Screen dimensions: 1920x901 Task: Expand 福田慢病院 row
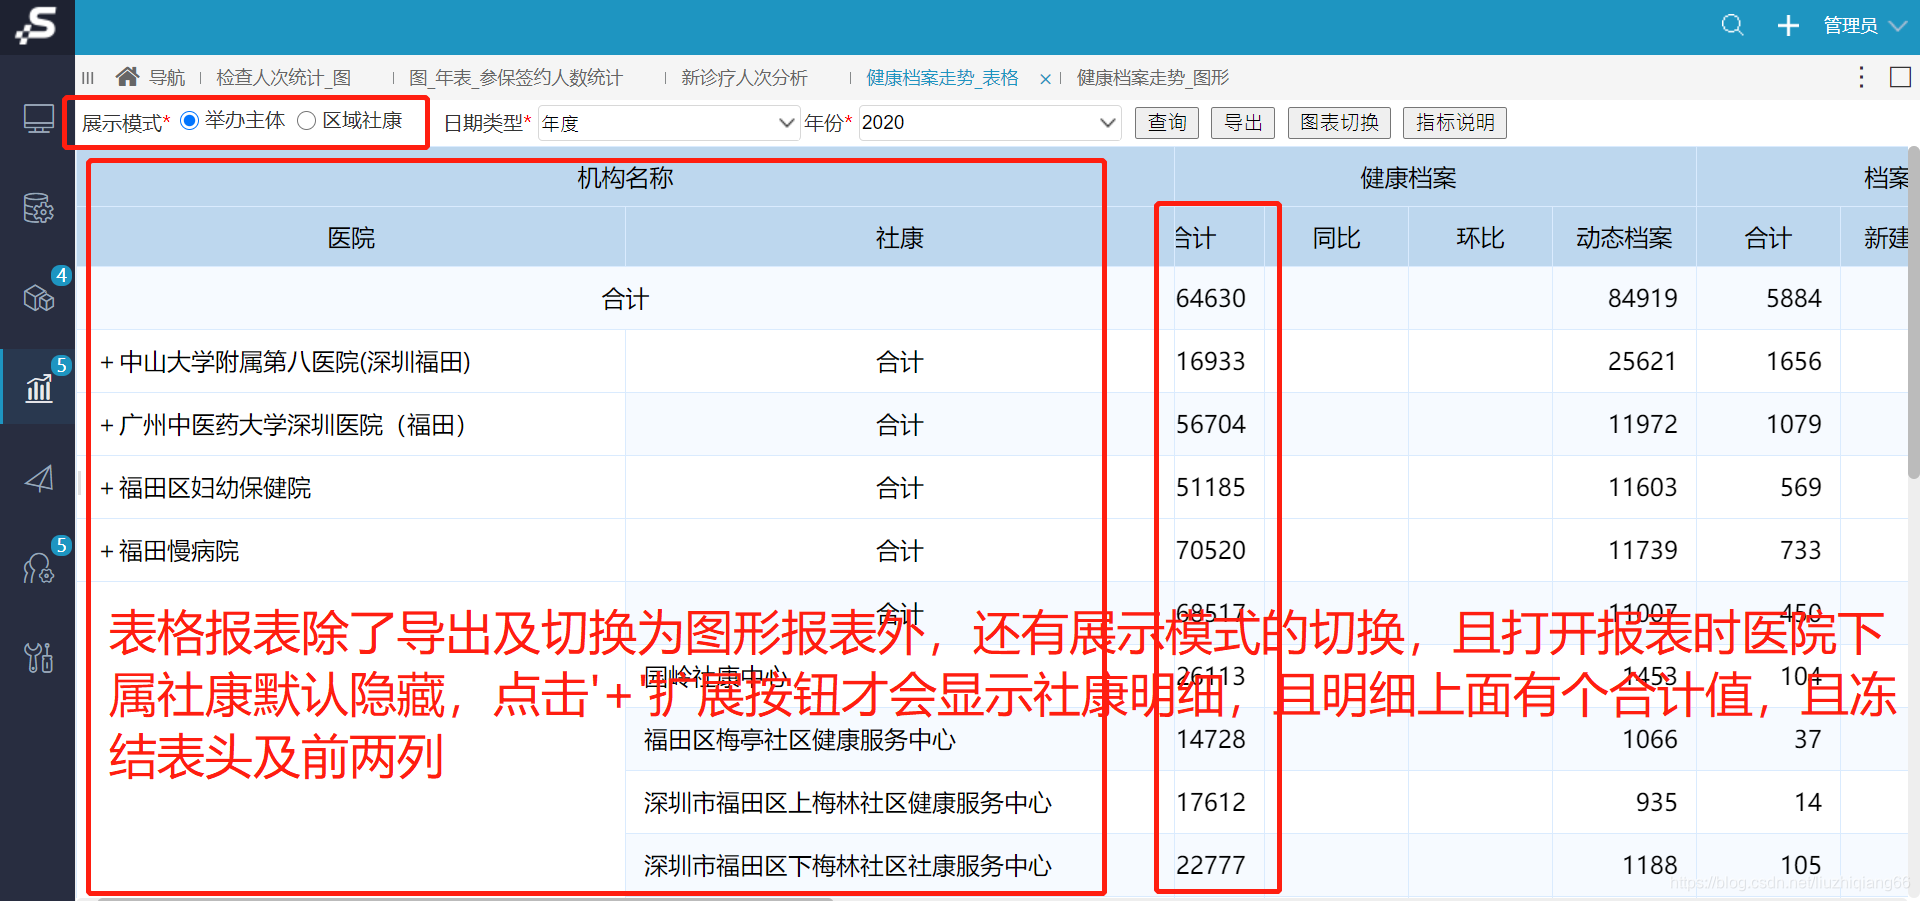(x=107, y=551)
